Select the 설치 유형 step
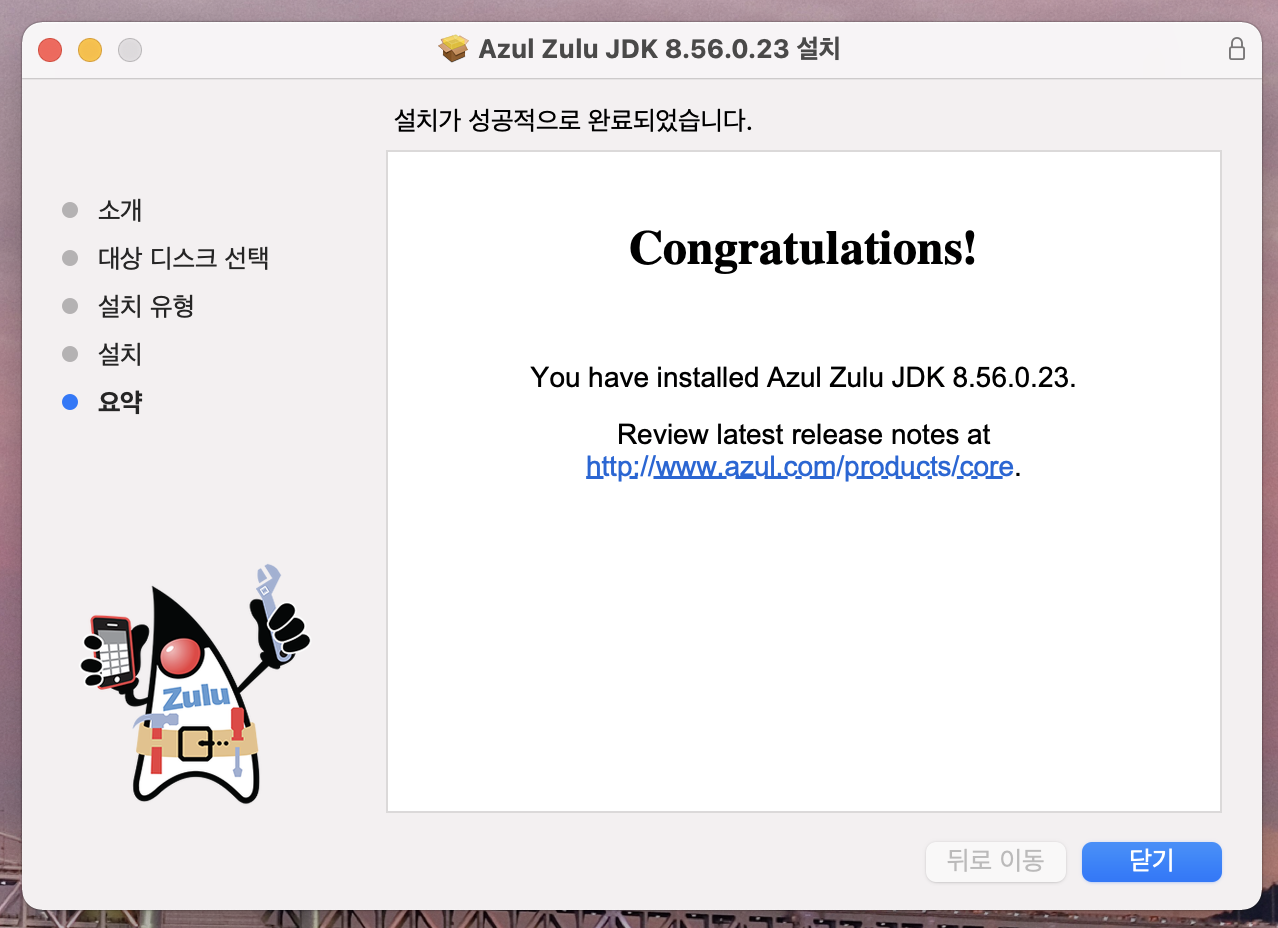Viewport: 1278px width, 928px height. [x=146, y=306]
